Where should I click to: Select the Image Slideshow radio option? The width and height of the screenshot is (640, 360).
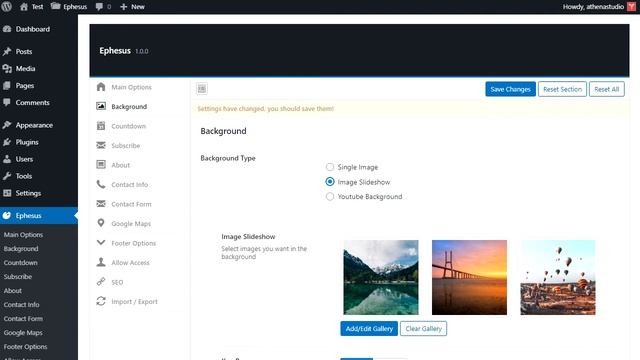point(330,182)
